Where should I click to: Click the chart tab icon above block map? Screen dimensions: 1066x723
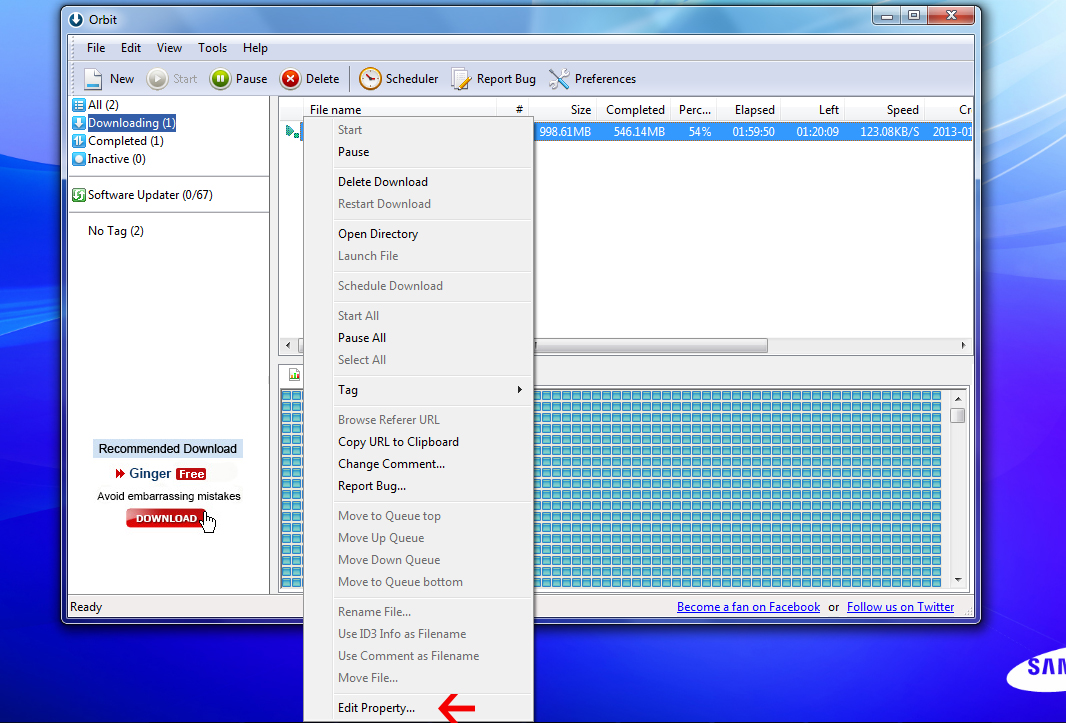tap(294, 375)
